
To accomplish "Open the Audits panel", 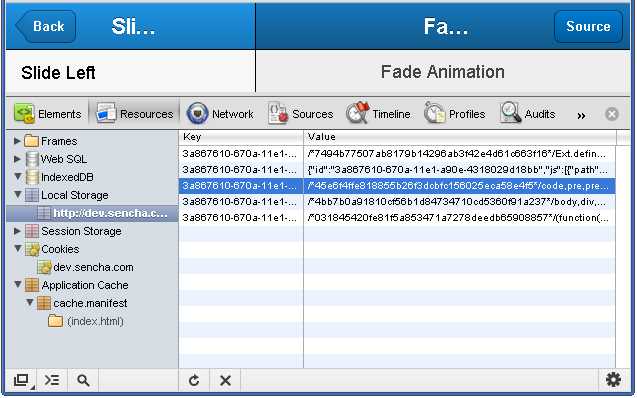I will tap(528, 114).
